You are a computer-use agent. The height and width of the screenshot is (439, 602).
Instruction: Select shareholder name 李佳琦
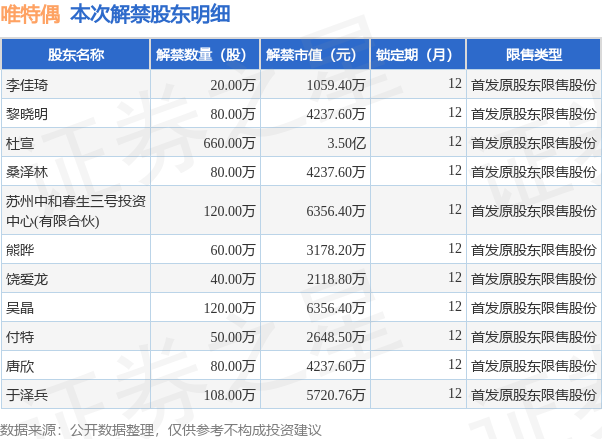27,85
